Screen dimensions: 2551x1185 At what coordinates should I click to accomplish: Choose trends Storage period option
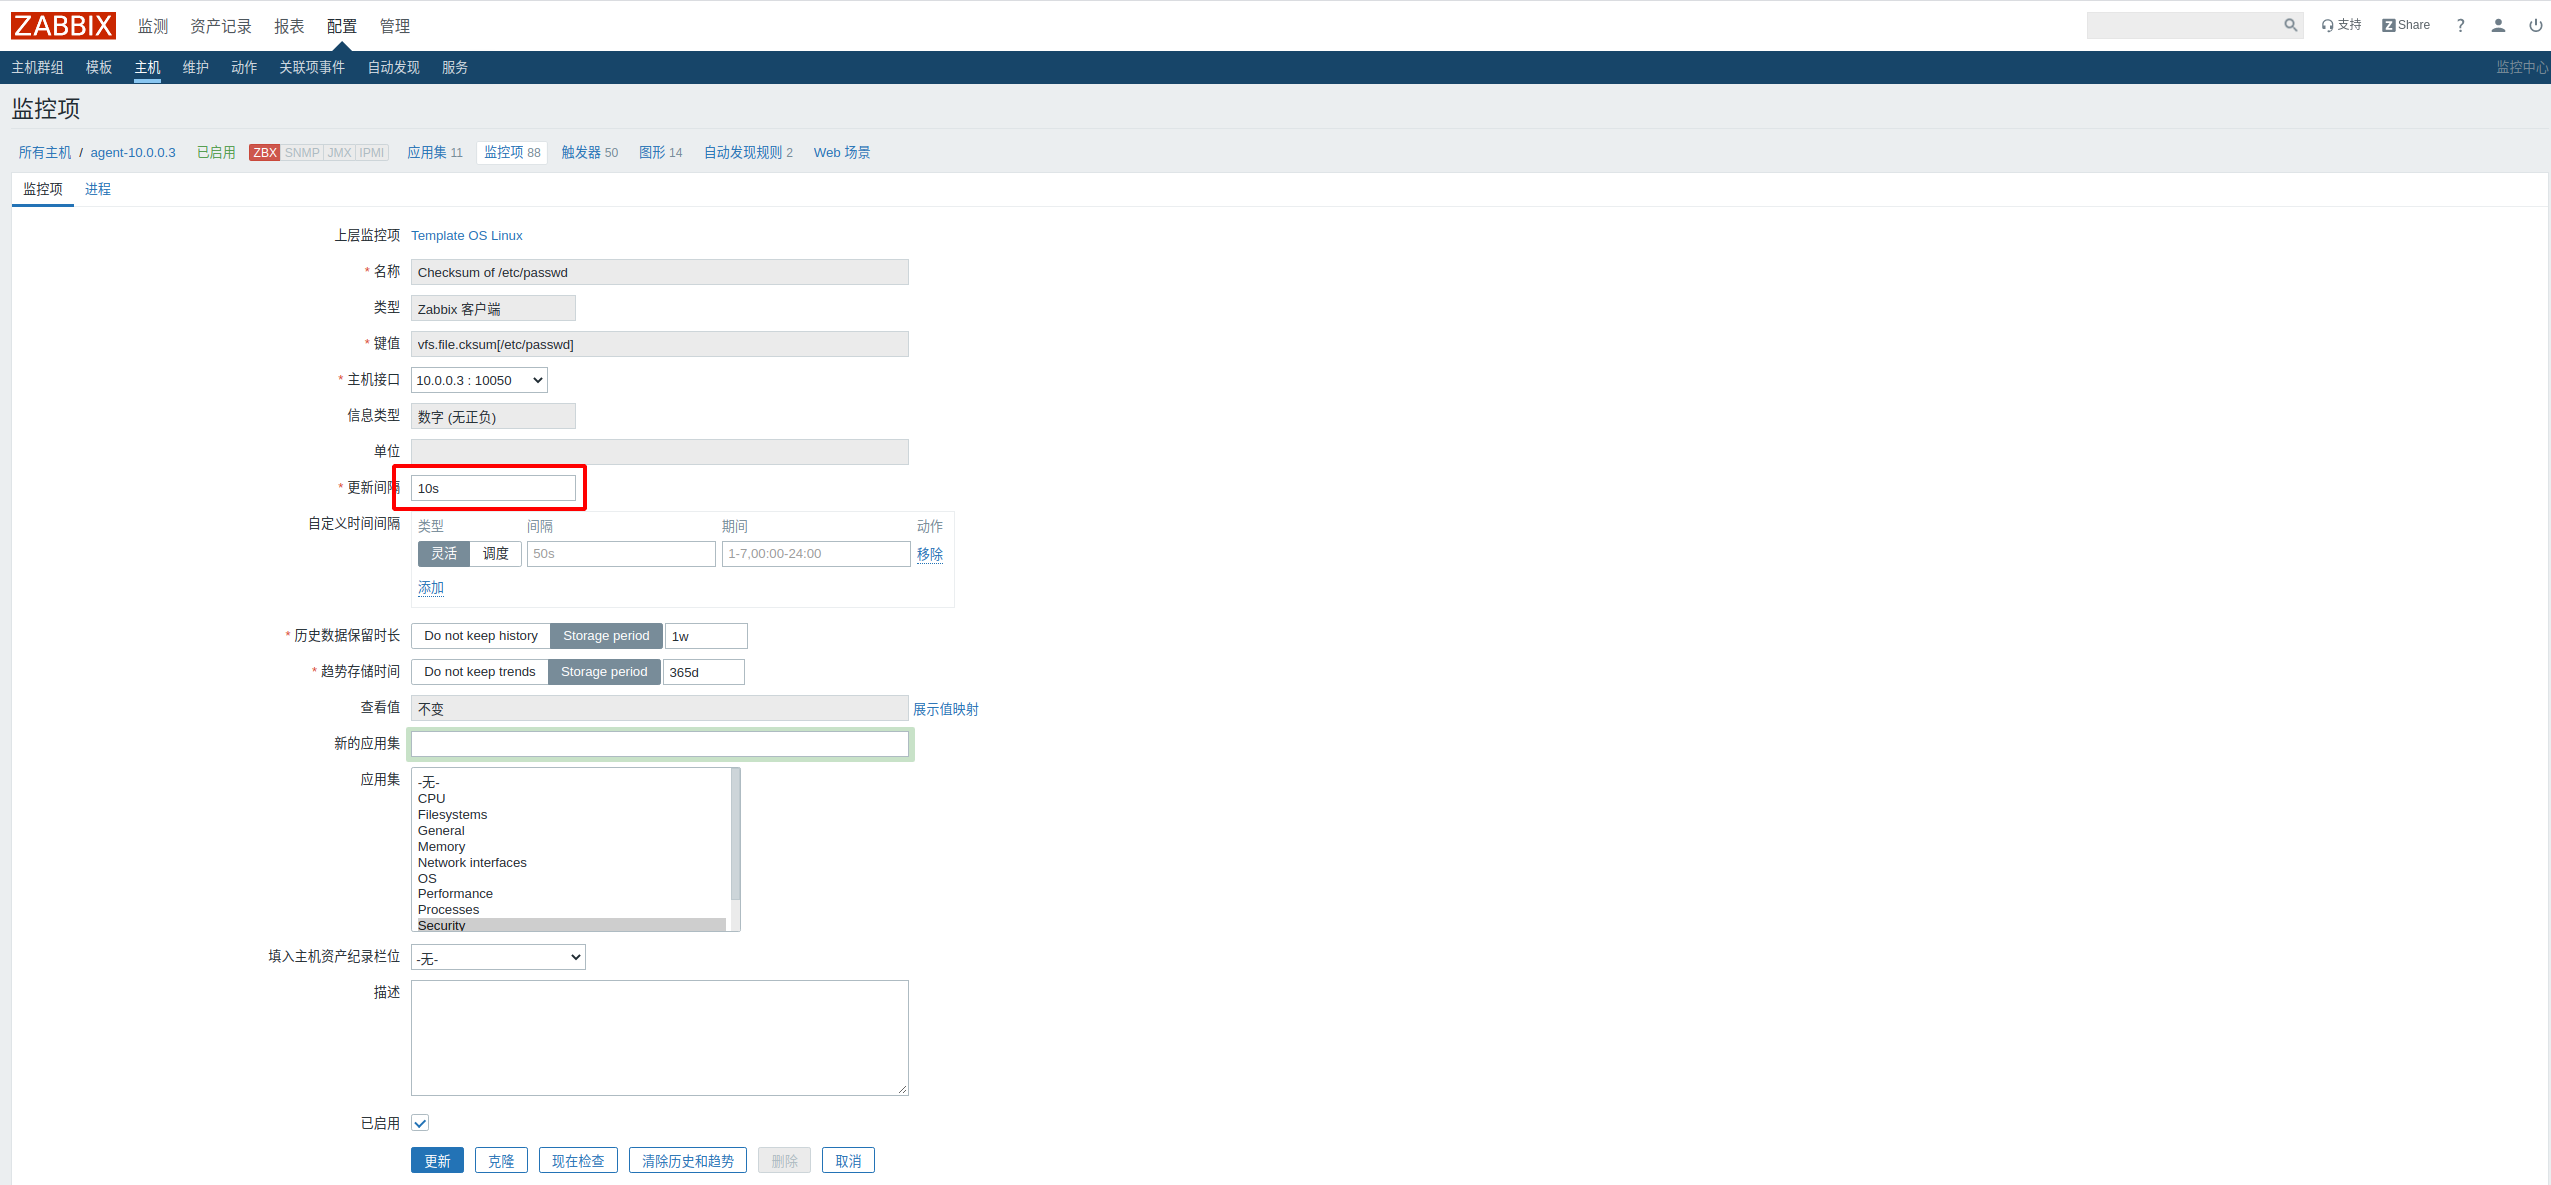[604, 672]
